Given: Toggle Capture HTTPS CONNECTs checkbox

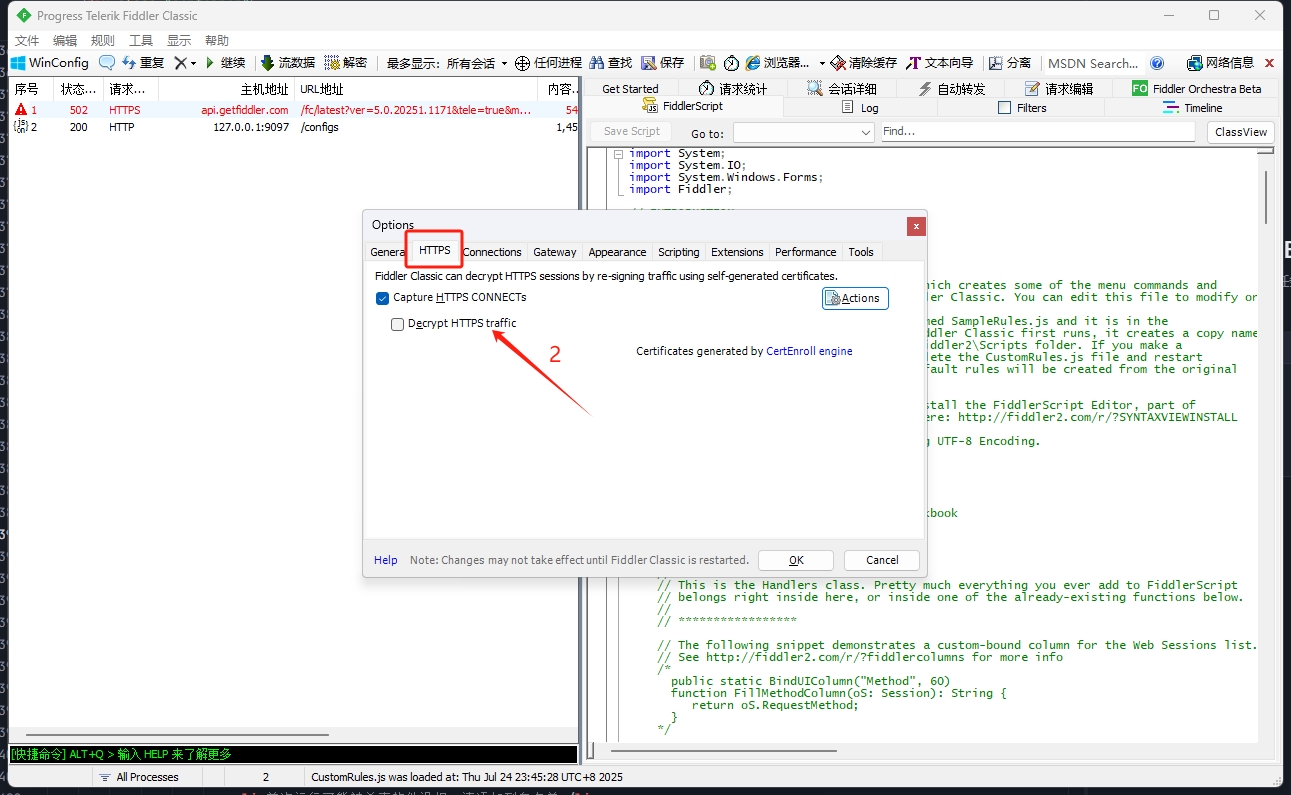Looking at the screenshot, I should pos(382,298).
